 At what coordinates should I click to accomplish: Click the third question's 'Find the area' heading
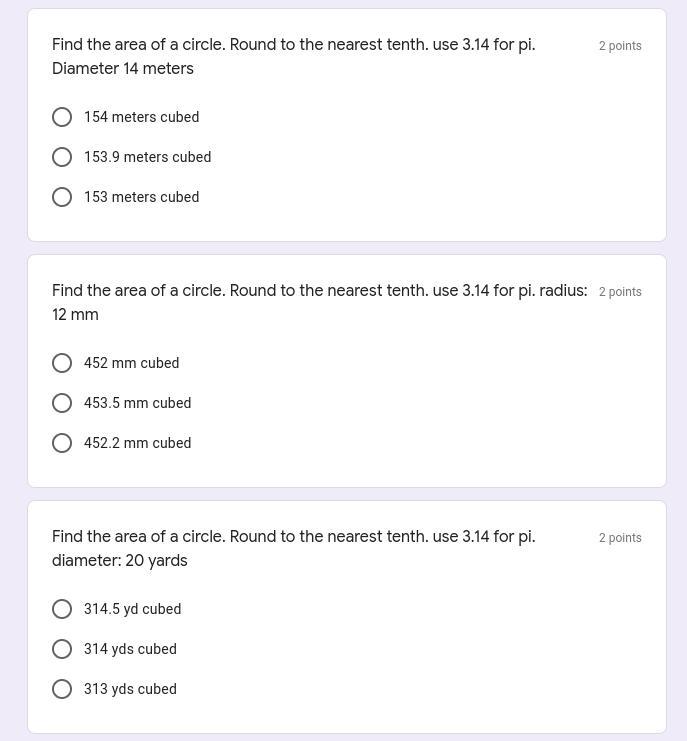click(293, 537)
